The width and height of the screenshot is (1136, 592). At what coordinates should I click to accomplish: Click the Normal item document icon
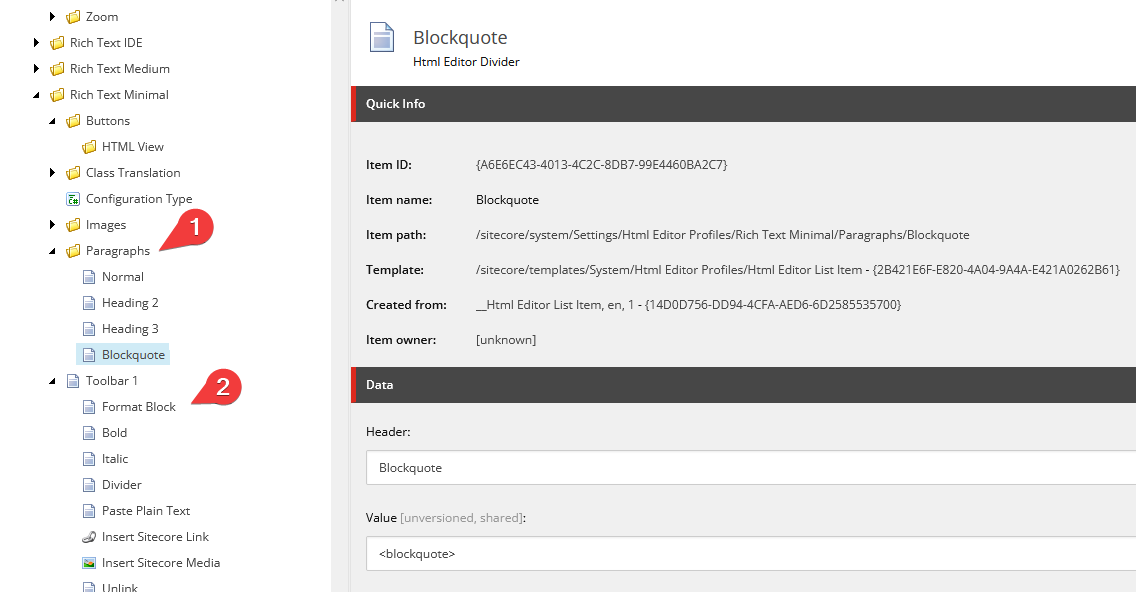[89, 277]
